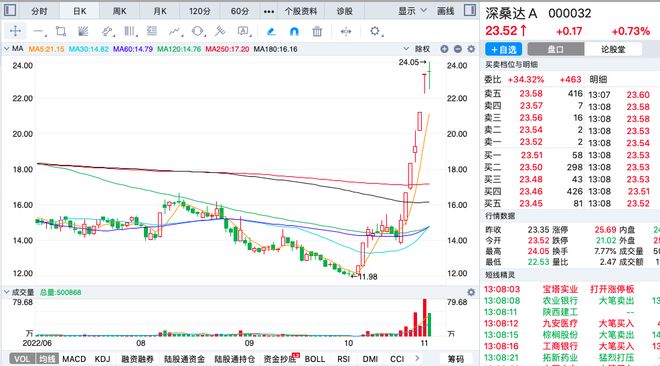
Task: Open drawing toolbar settings gear
Action: [375, 31]
